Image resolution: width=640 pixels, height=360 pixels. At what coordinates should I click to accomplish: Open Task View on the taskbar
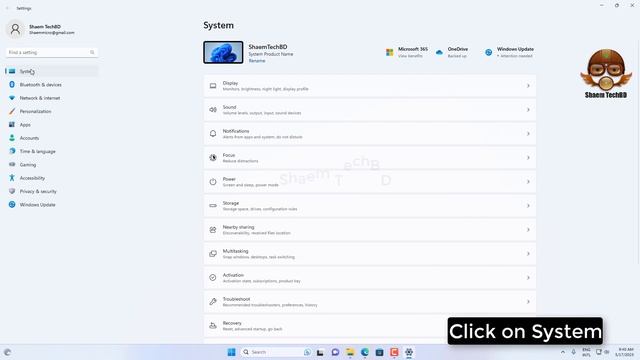click(x=320, y=352)
